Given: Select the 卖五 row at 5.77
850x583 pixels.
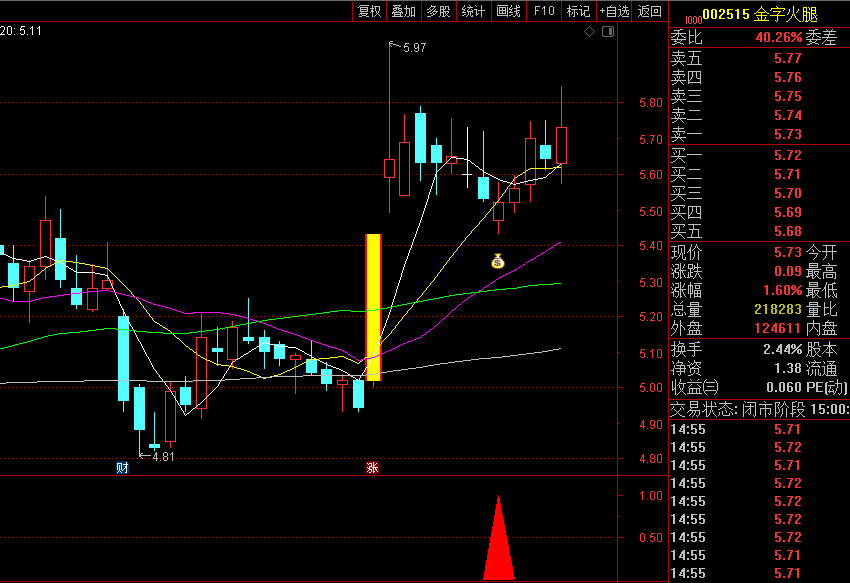Looking at the screenshot, I should tap(759, 58).
